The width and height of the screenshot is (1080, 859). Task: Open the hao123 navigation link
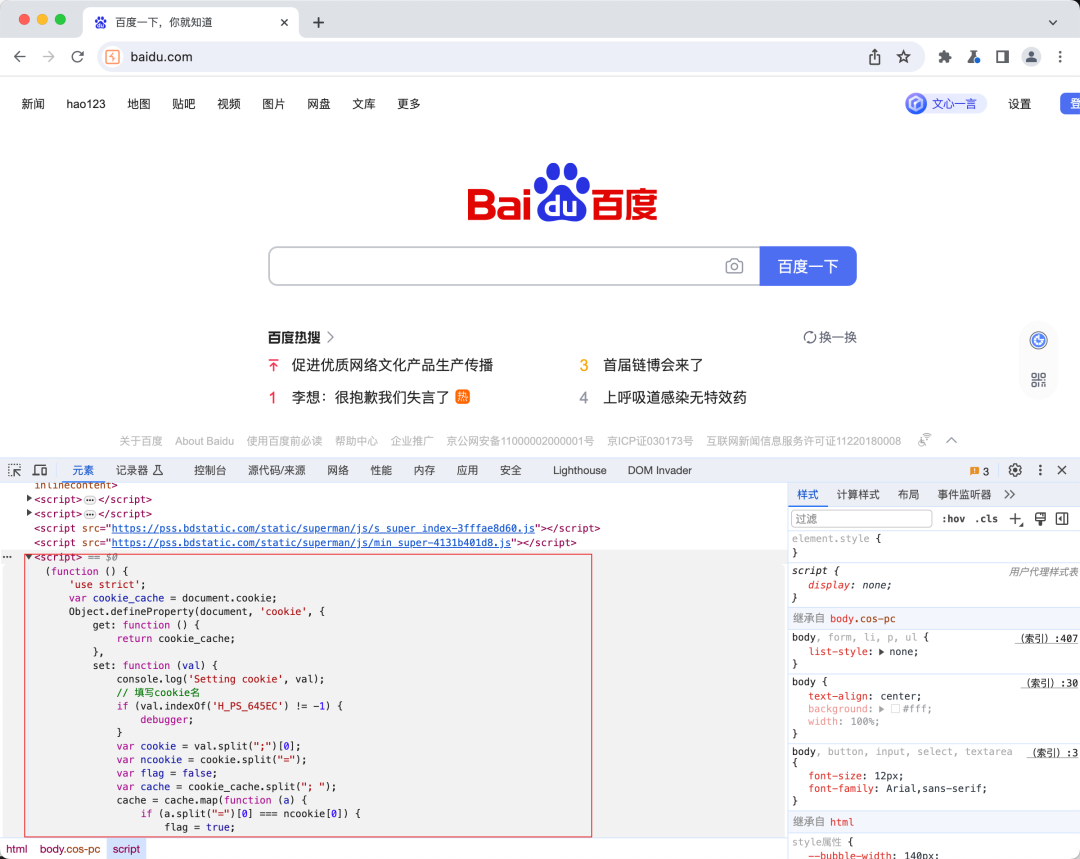[x=86, y=104]
